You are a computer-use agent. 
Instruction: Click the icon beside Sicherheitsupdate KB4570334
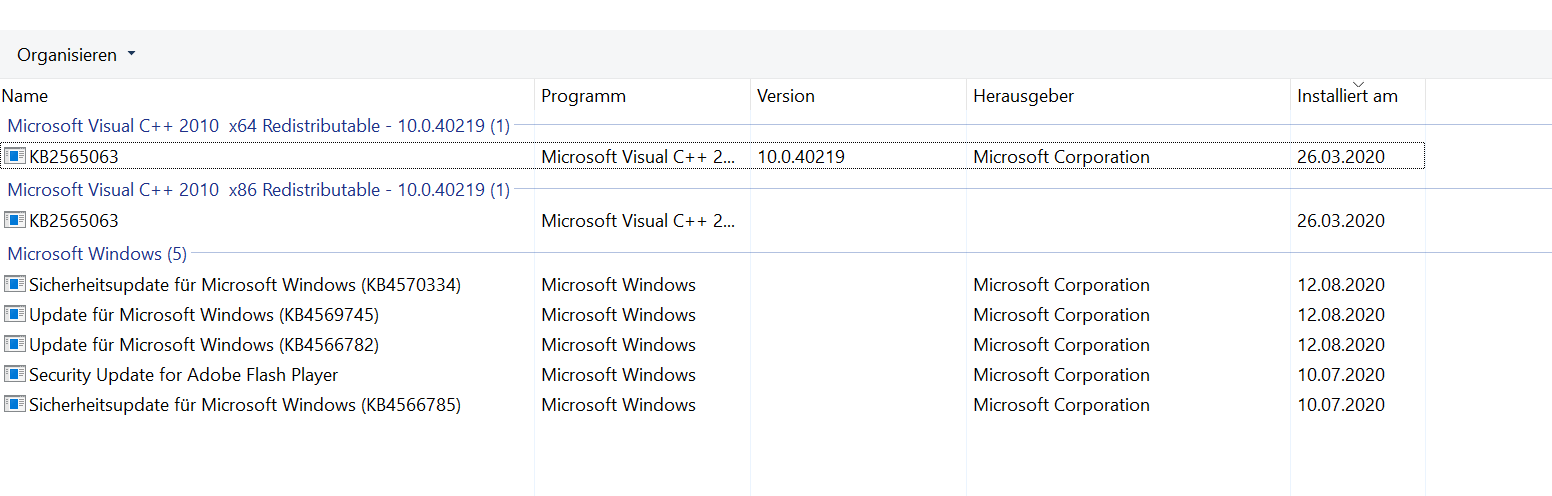point(15,285)
